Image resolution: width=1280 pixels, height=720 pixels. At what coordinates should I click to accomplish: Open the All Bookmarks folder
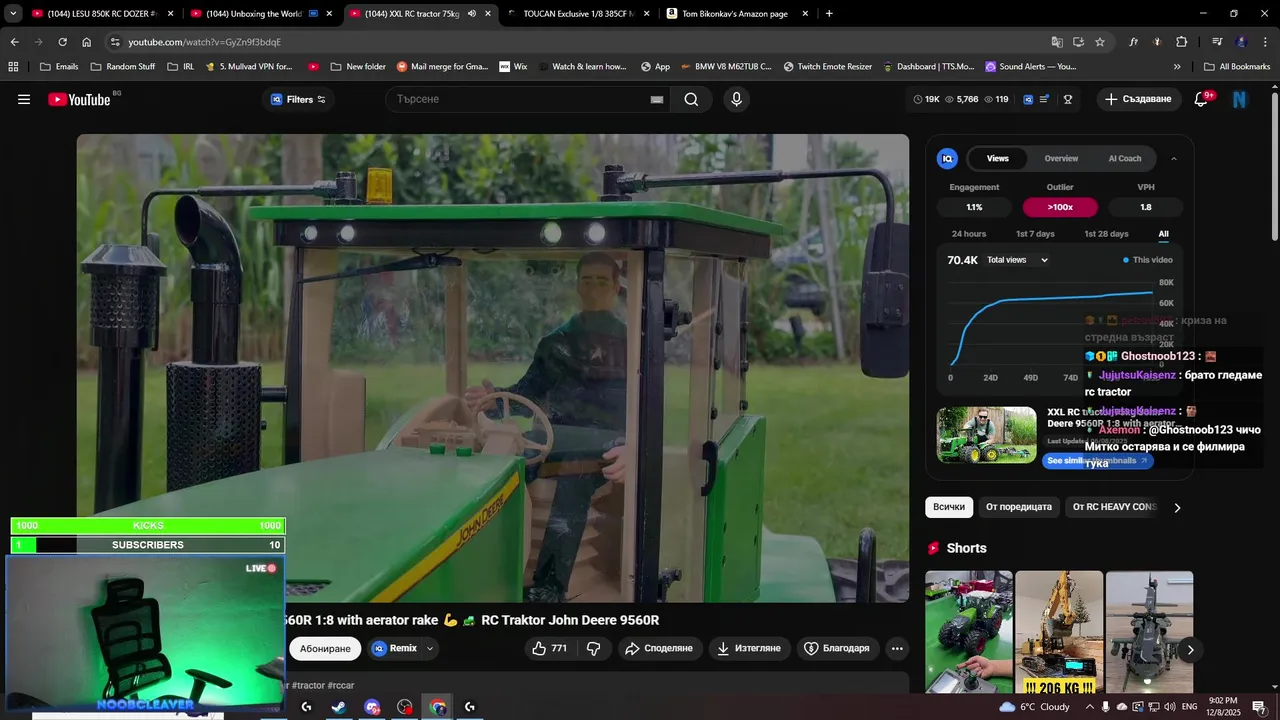tap(1237, 67)
